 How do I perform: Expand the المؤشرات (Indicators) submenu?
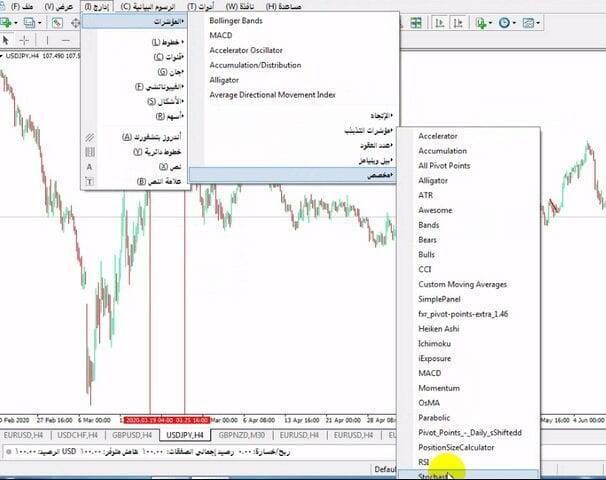(x=134, y=21)
